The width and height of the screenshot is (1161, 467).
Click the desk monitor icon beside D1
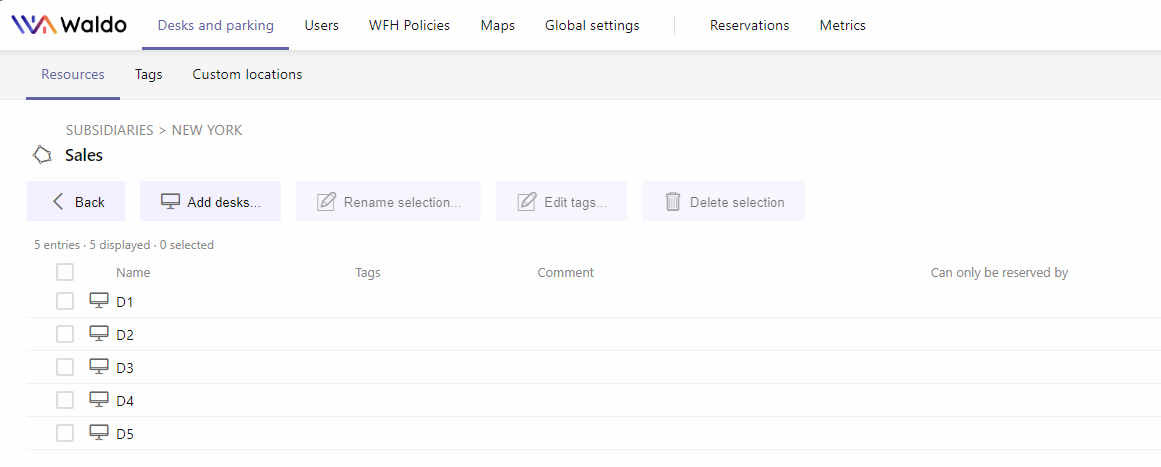click(x=98, y=301)
